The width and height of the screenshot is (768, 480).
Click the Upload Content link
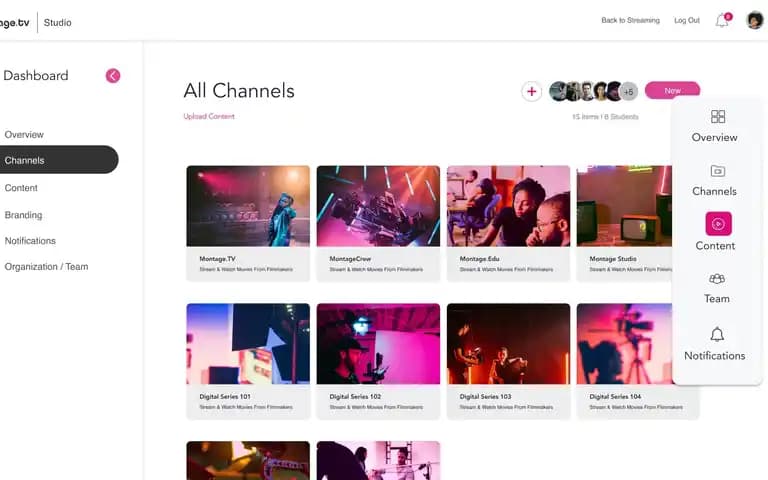pyautogui.click(x=209, y=116)
